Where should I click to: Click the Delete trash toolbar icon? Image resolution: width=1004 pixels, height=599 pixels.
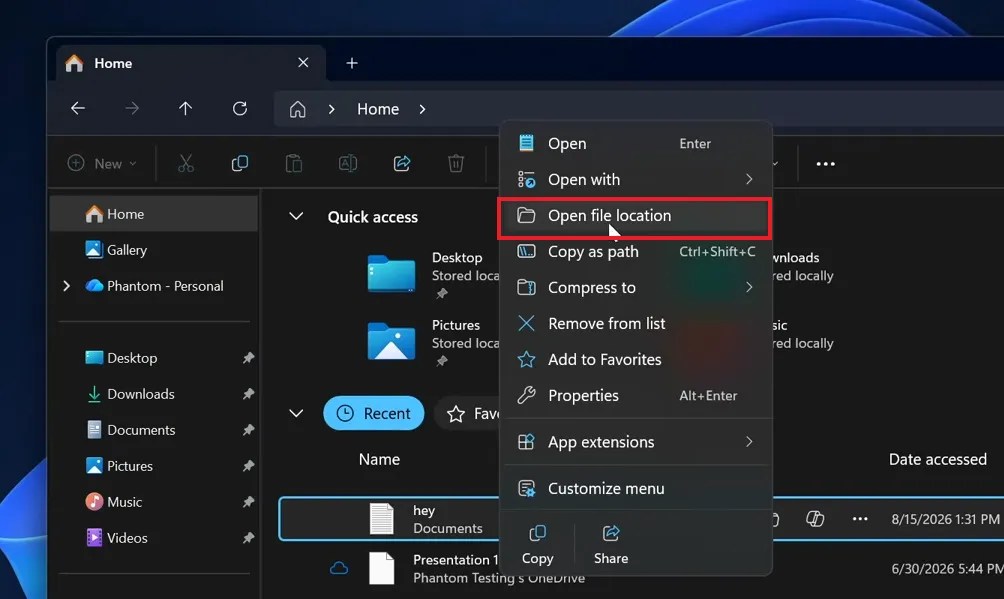tap(456, 163)
